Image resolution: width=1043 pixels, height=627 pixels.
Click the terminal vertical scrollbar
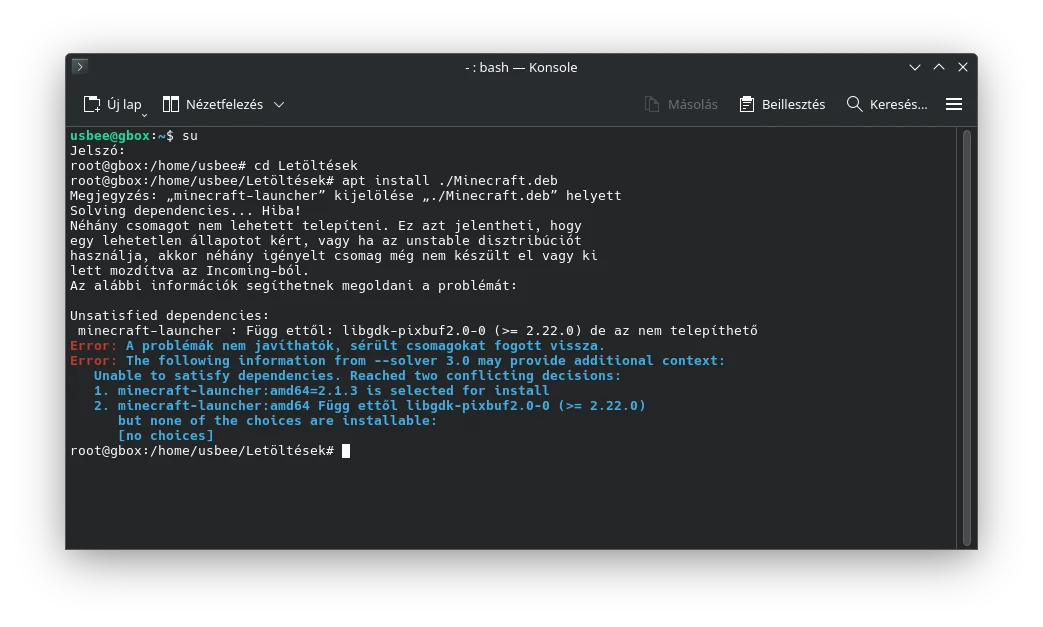967,337
